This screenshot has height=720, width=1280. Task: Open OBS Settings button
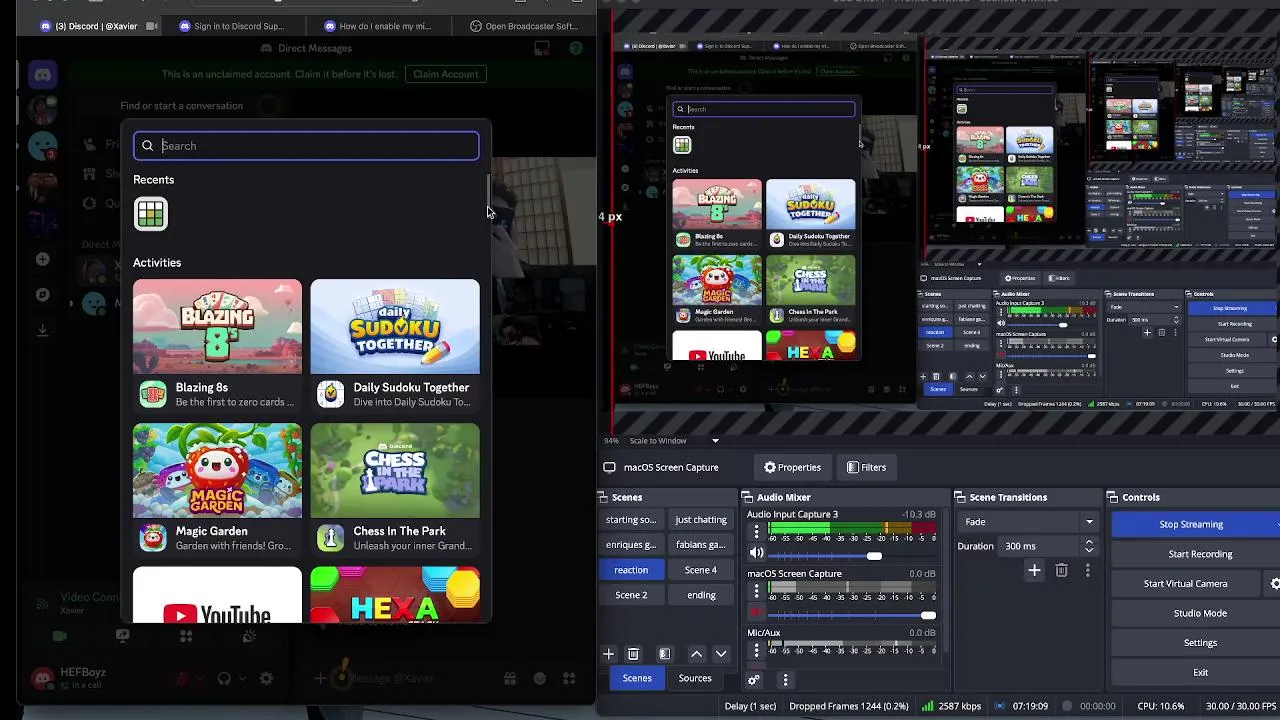[1199, 643]
